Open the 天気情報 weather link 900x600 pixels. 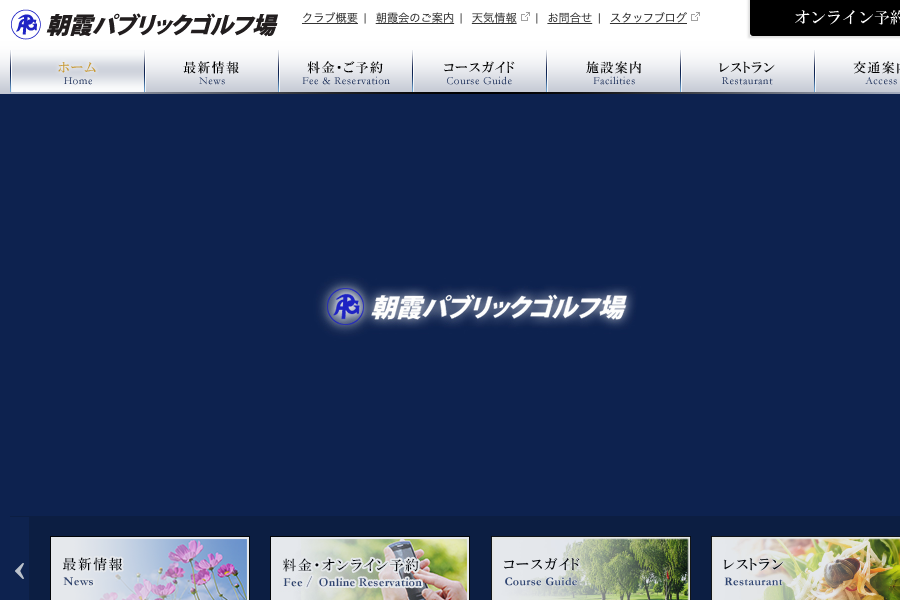click(x=494, y=18)
